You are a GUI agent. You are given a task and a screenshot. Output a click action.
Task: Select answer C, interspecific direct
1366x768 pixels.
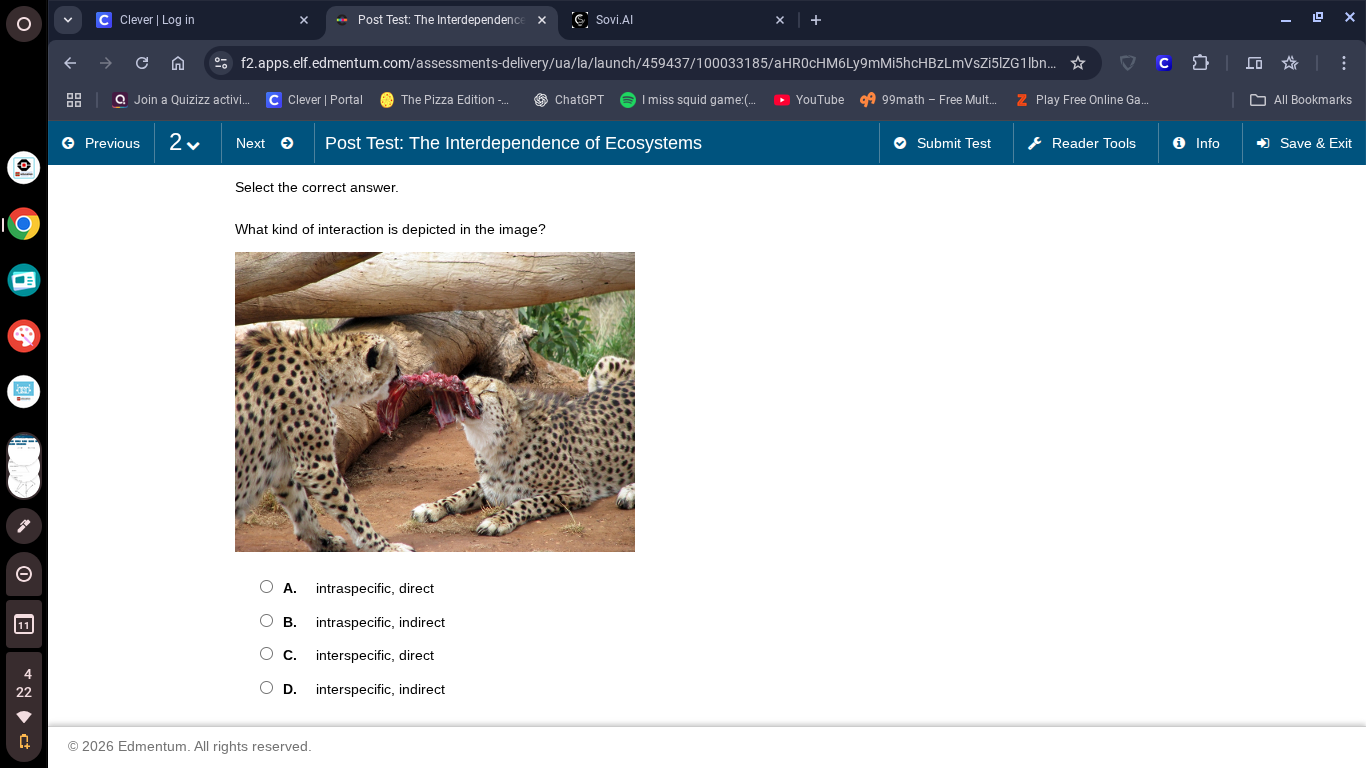click(266, 653)
